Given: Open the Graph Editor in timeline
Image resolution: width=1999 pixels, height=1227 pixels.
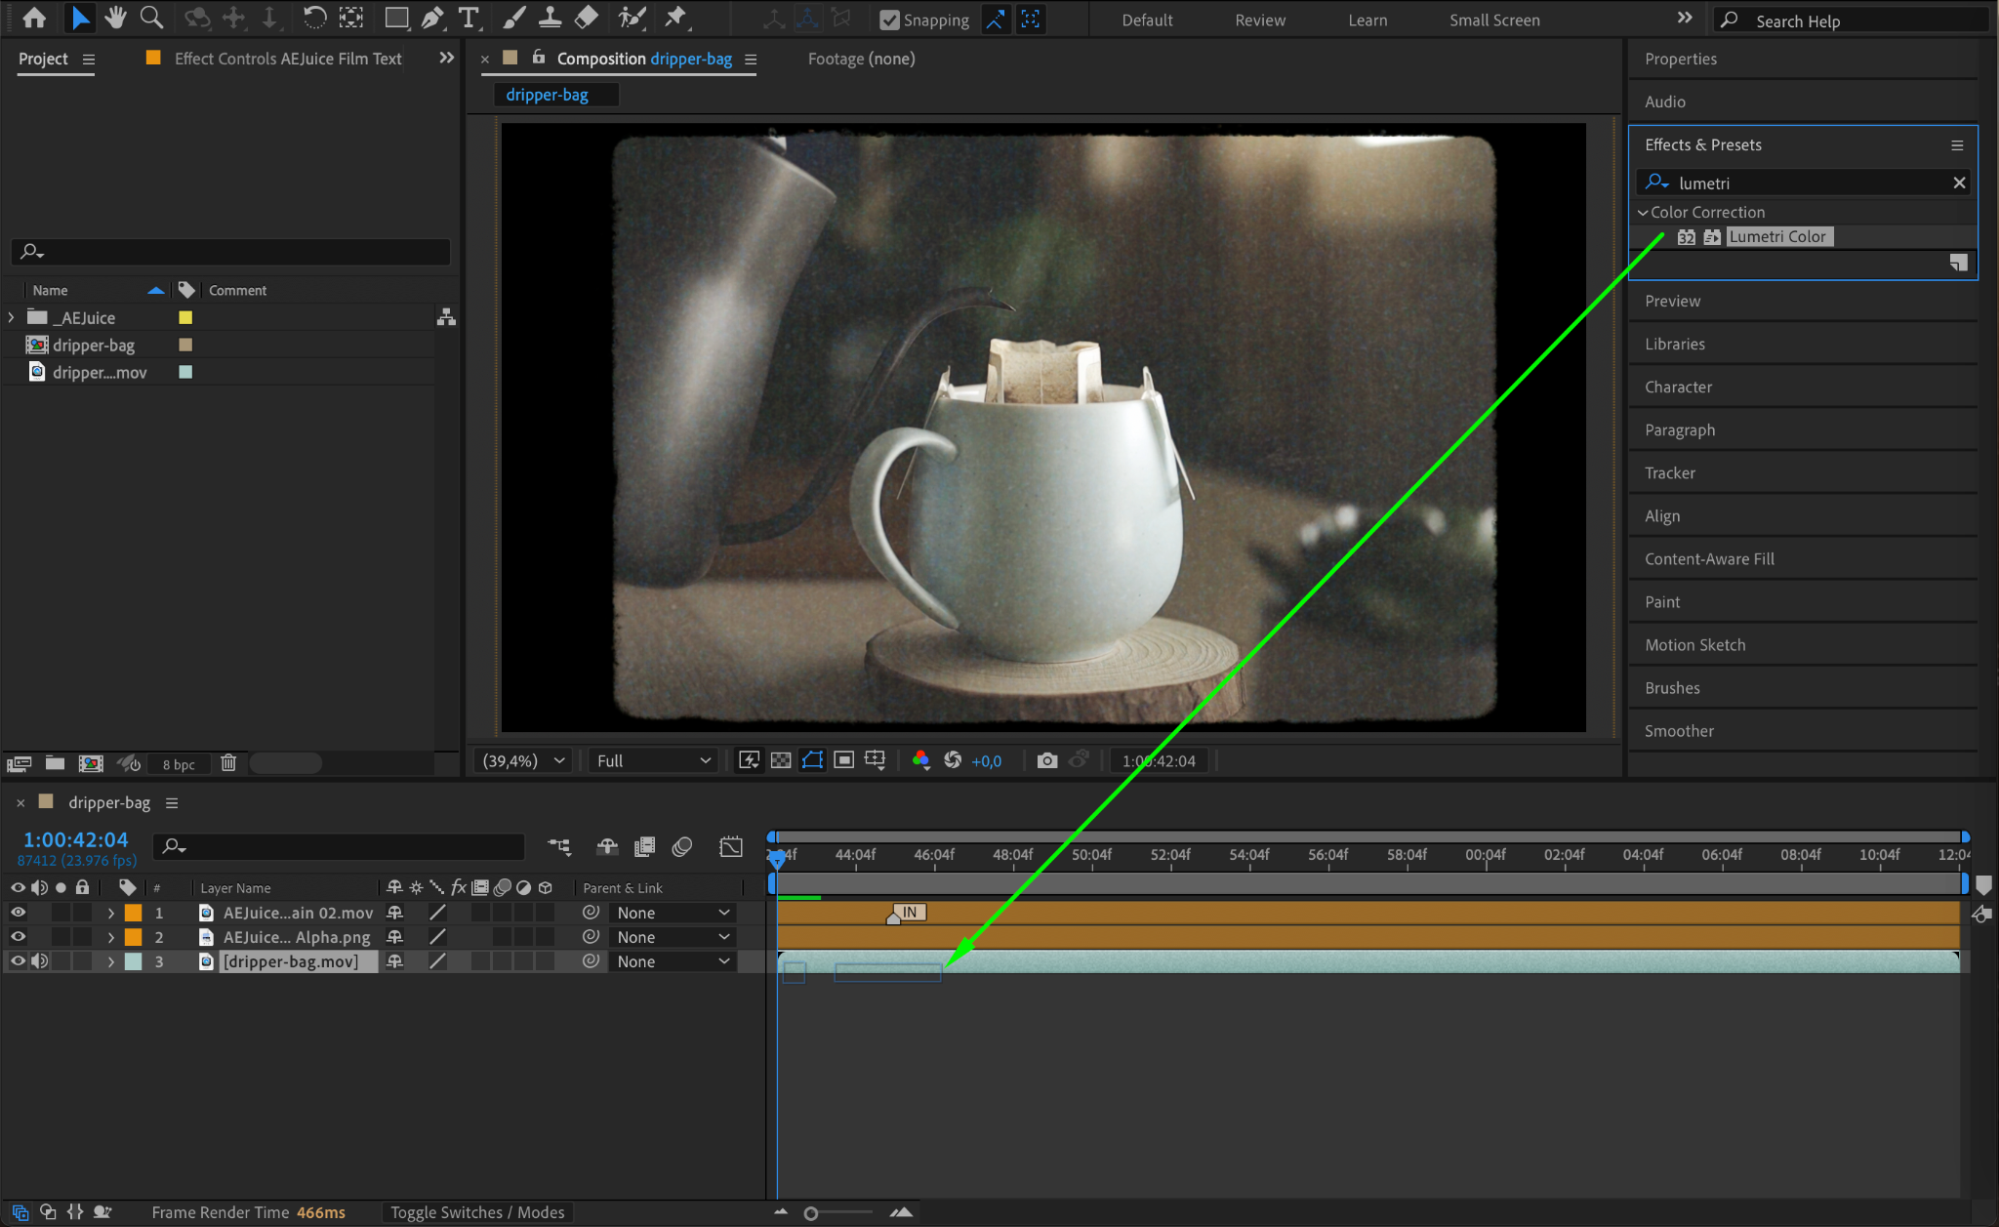Looking at the screenshot, I should (731, 847).
